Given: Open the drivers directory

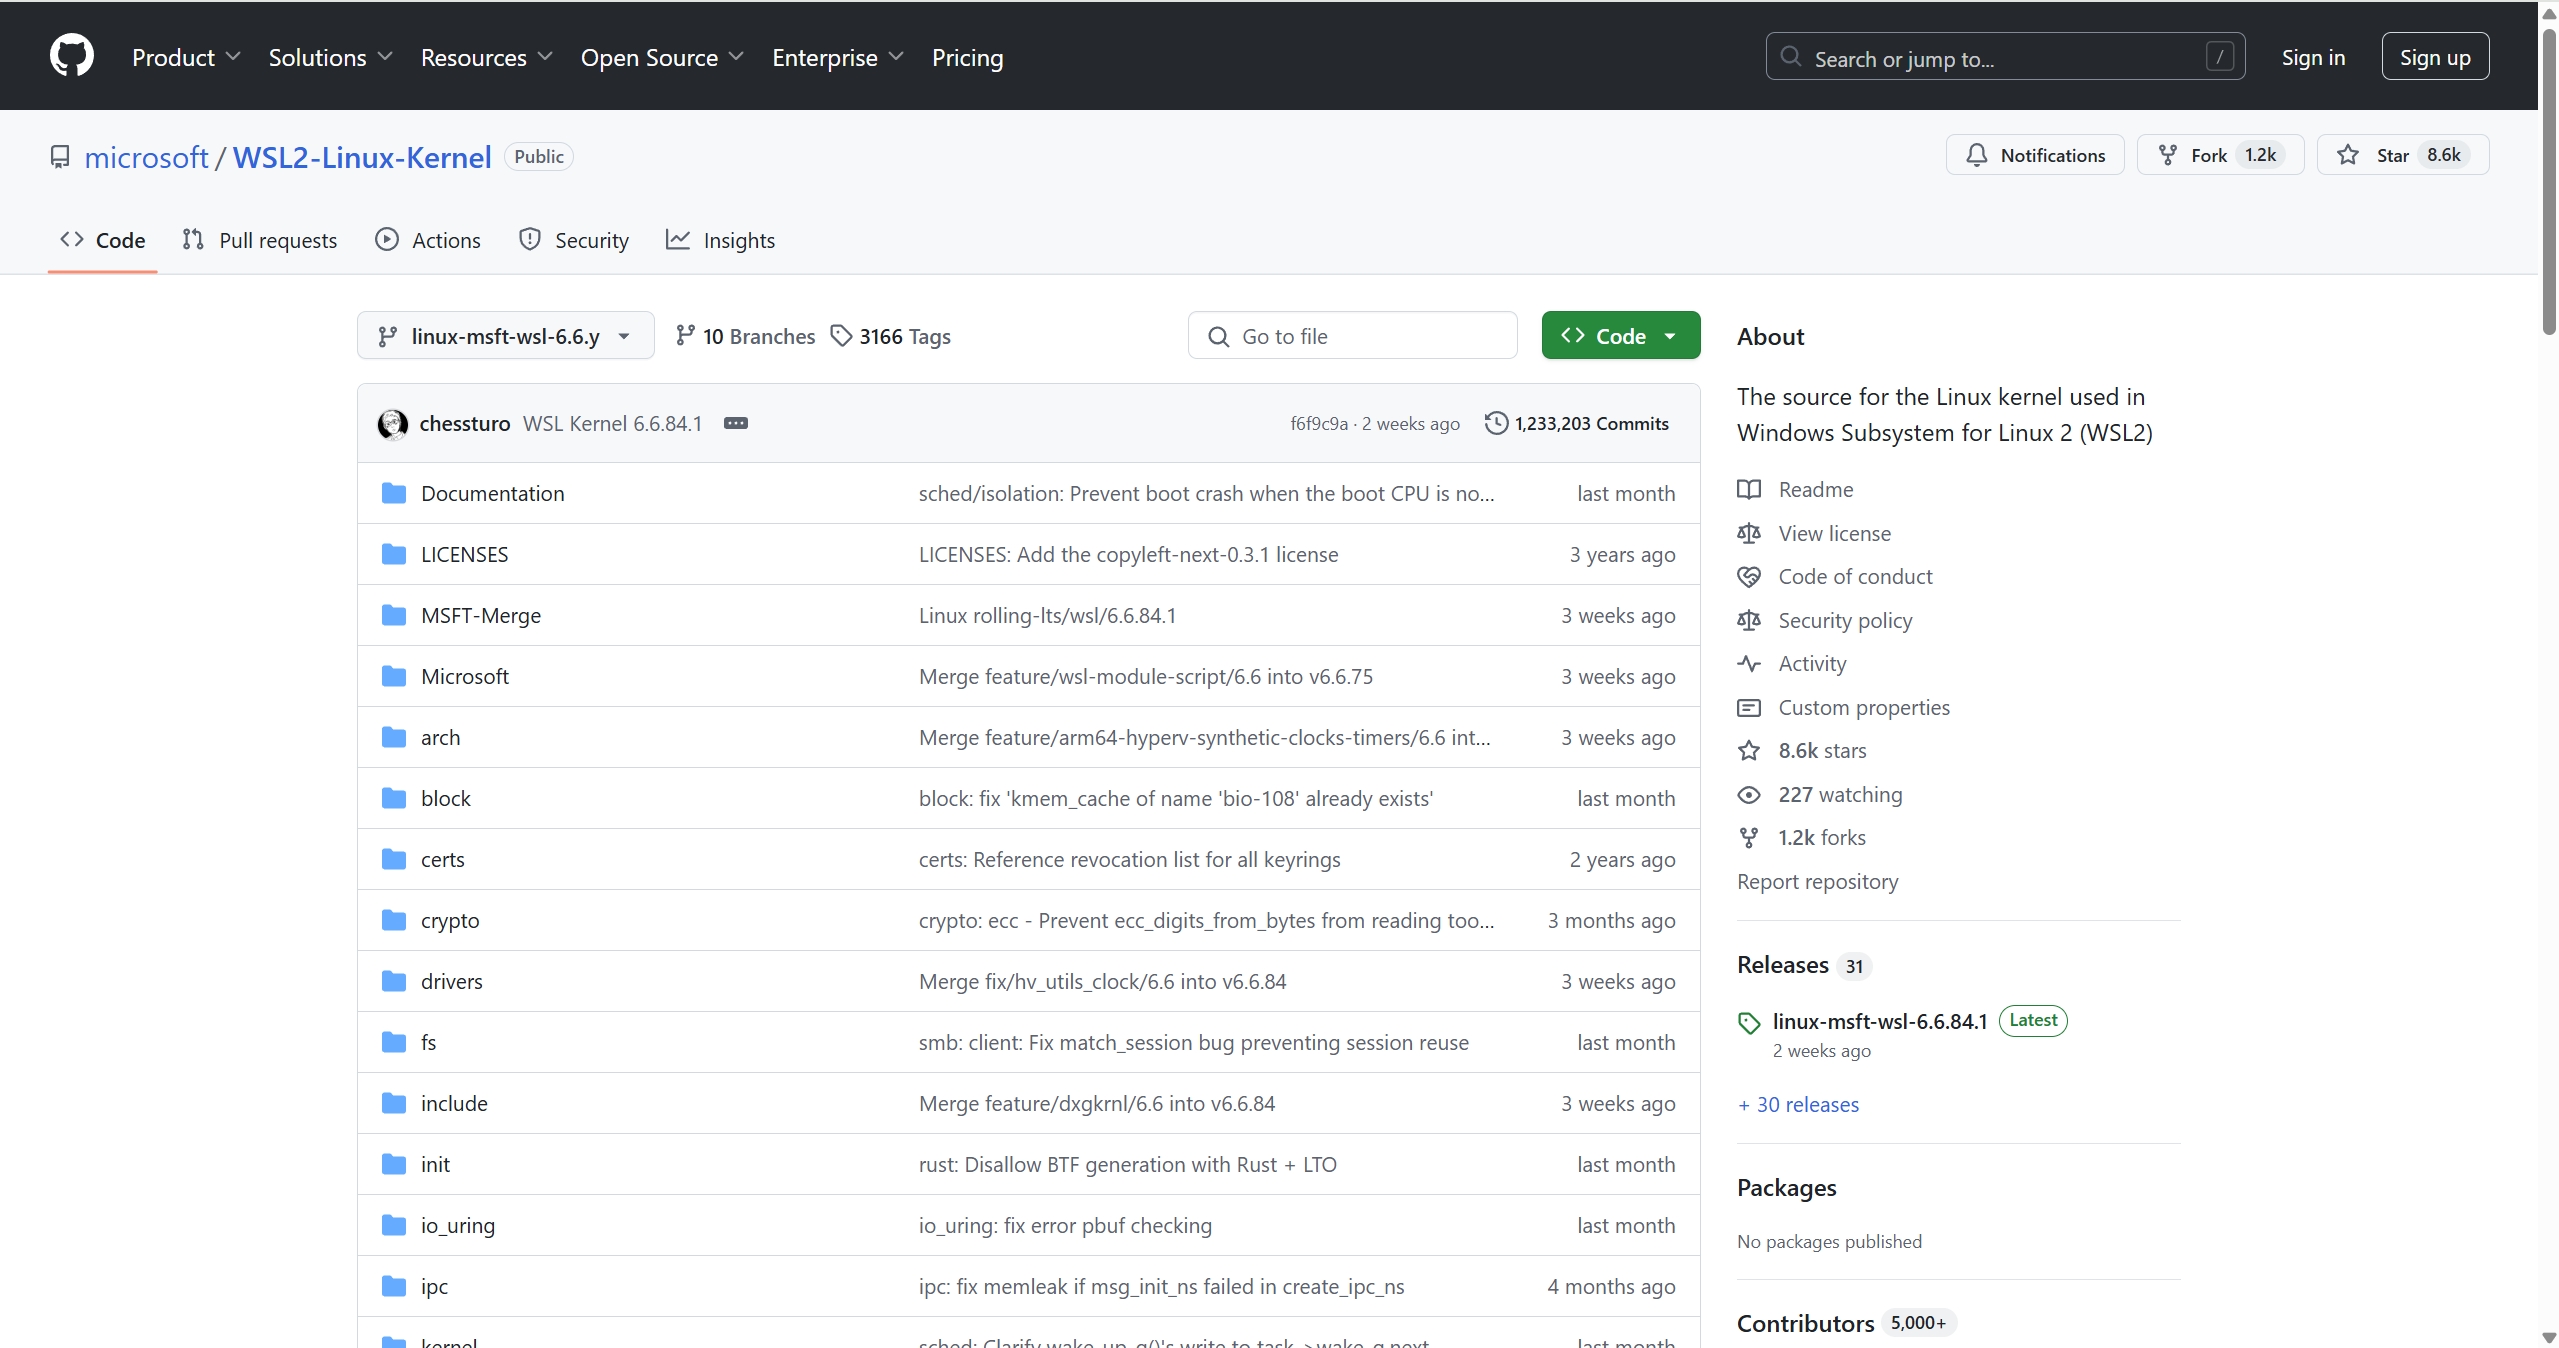Looking at the screenshot, I should 451,981.
